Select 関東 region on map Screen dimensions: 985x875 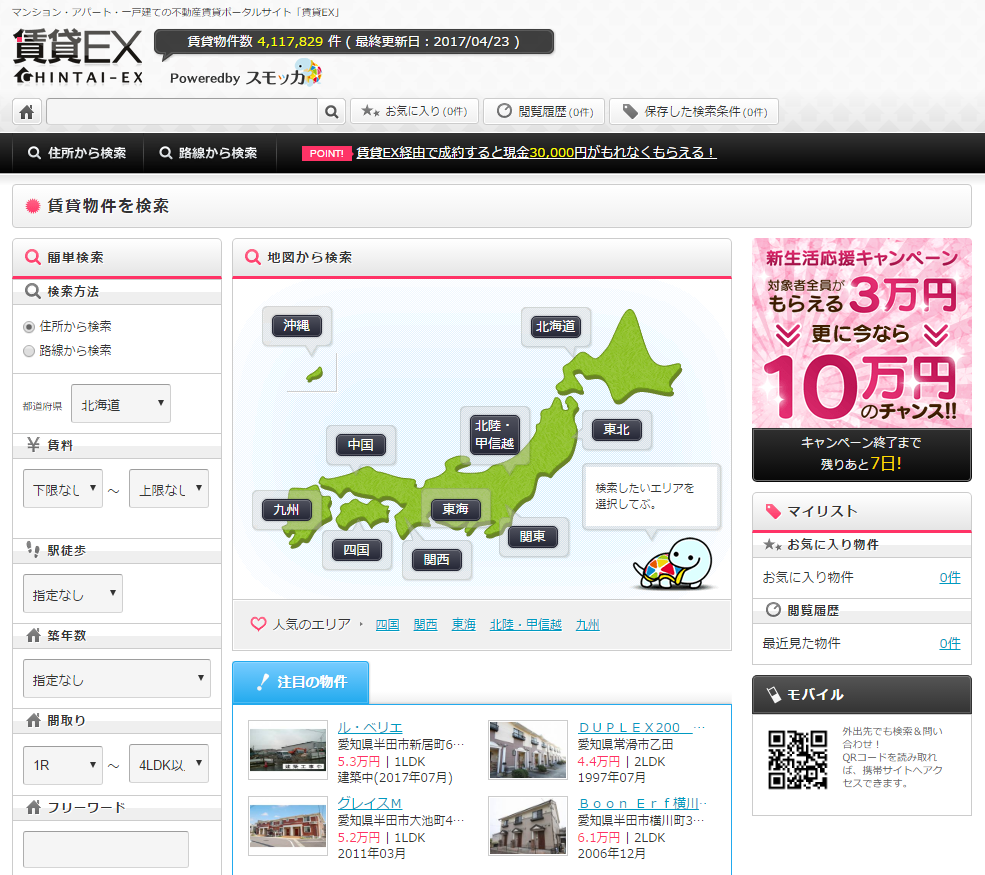pos(533,536)
